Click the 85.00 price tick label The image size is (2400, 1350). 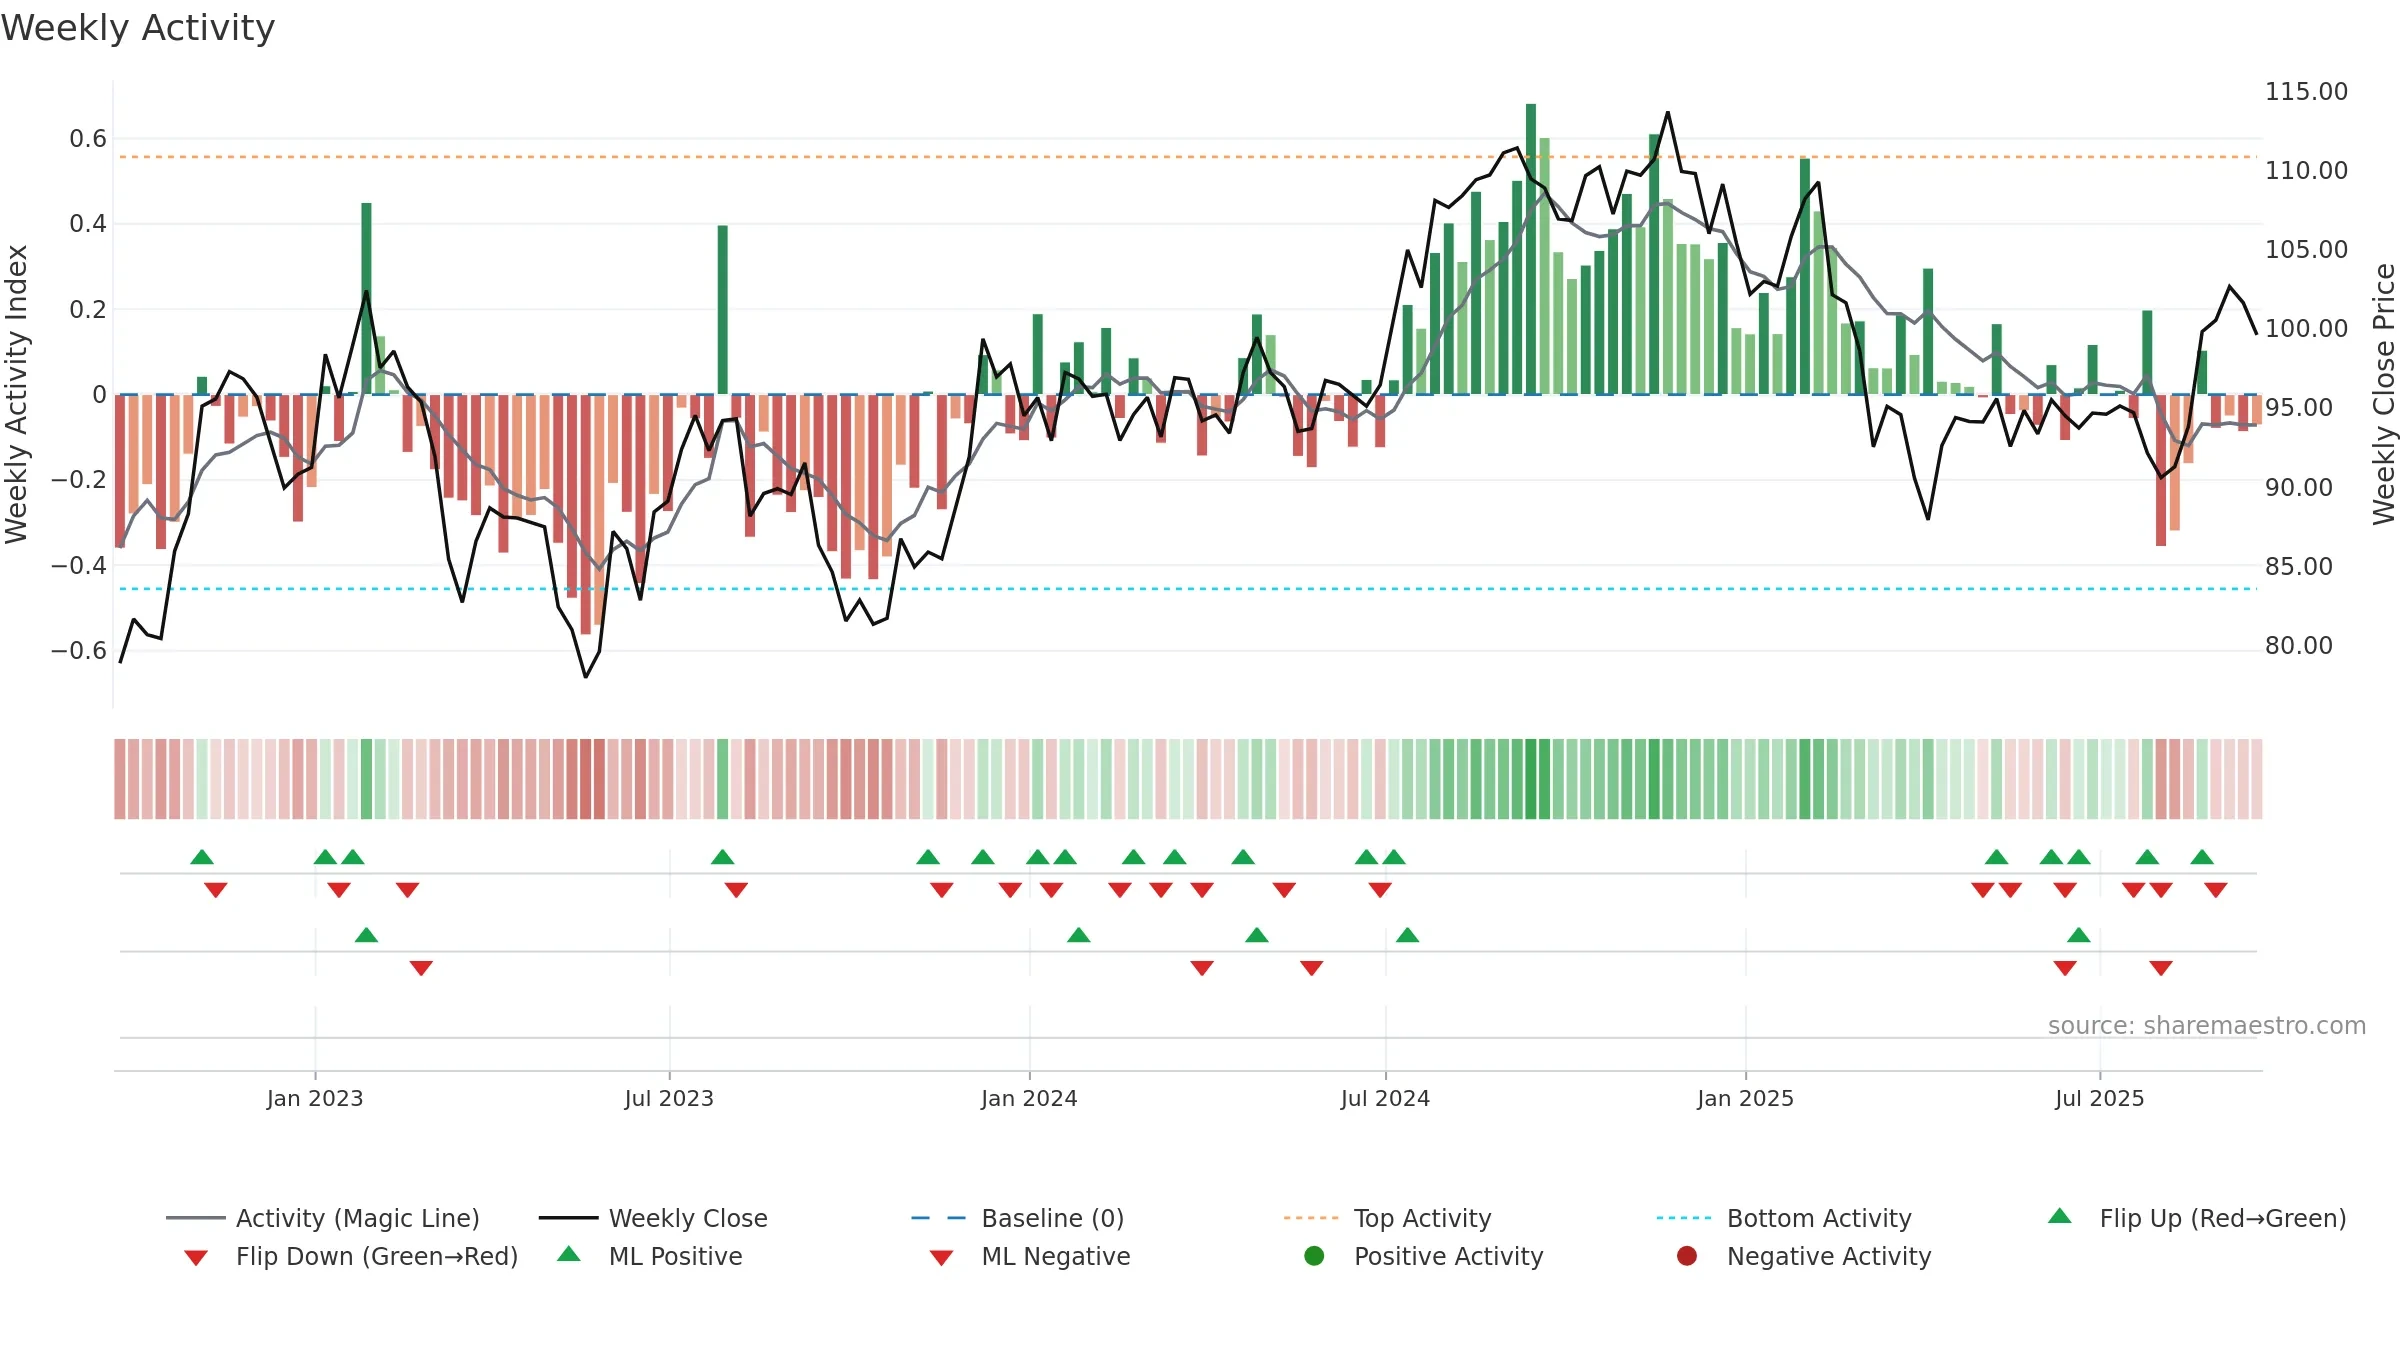point(2299,566)
